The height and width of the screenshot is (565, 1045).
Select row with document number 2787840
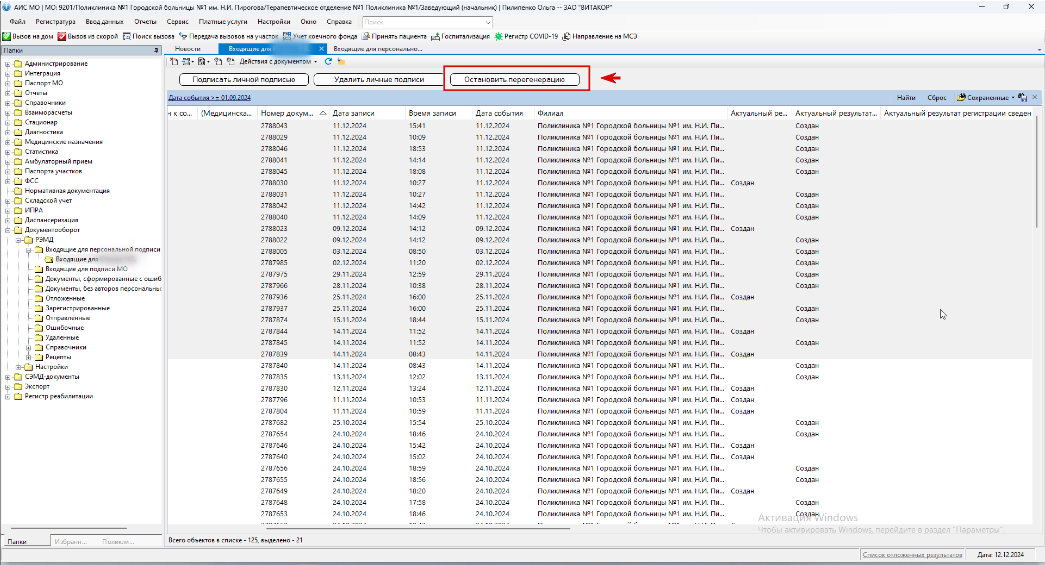[602, 366]
